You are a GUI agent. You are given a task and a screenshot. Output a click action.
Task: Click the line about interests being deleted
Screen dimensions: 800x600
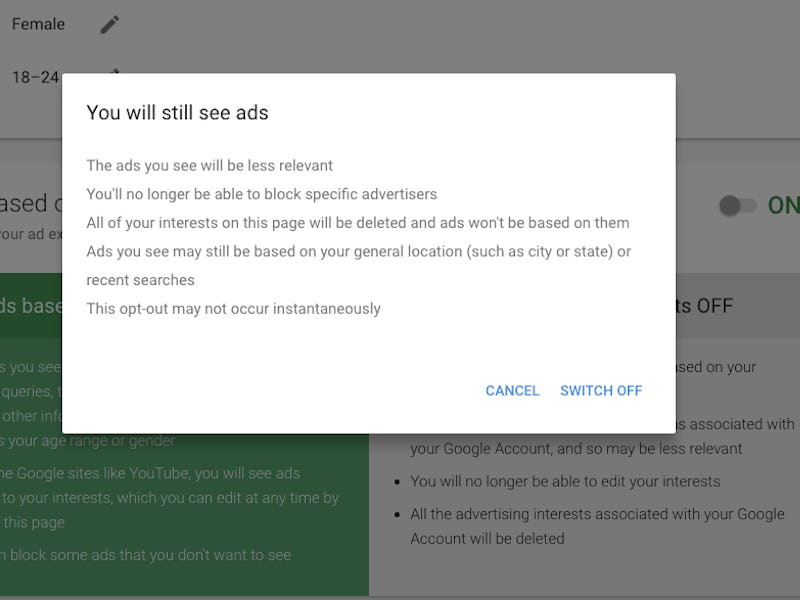click(357, 223)
